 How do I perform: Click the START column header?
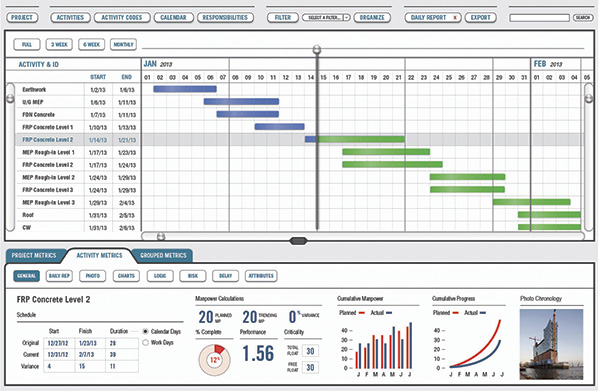coord(98,77)
